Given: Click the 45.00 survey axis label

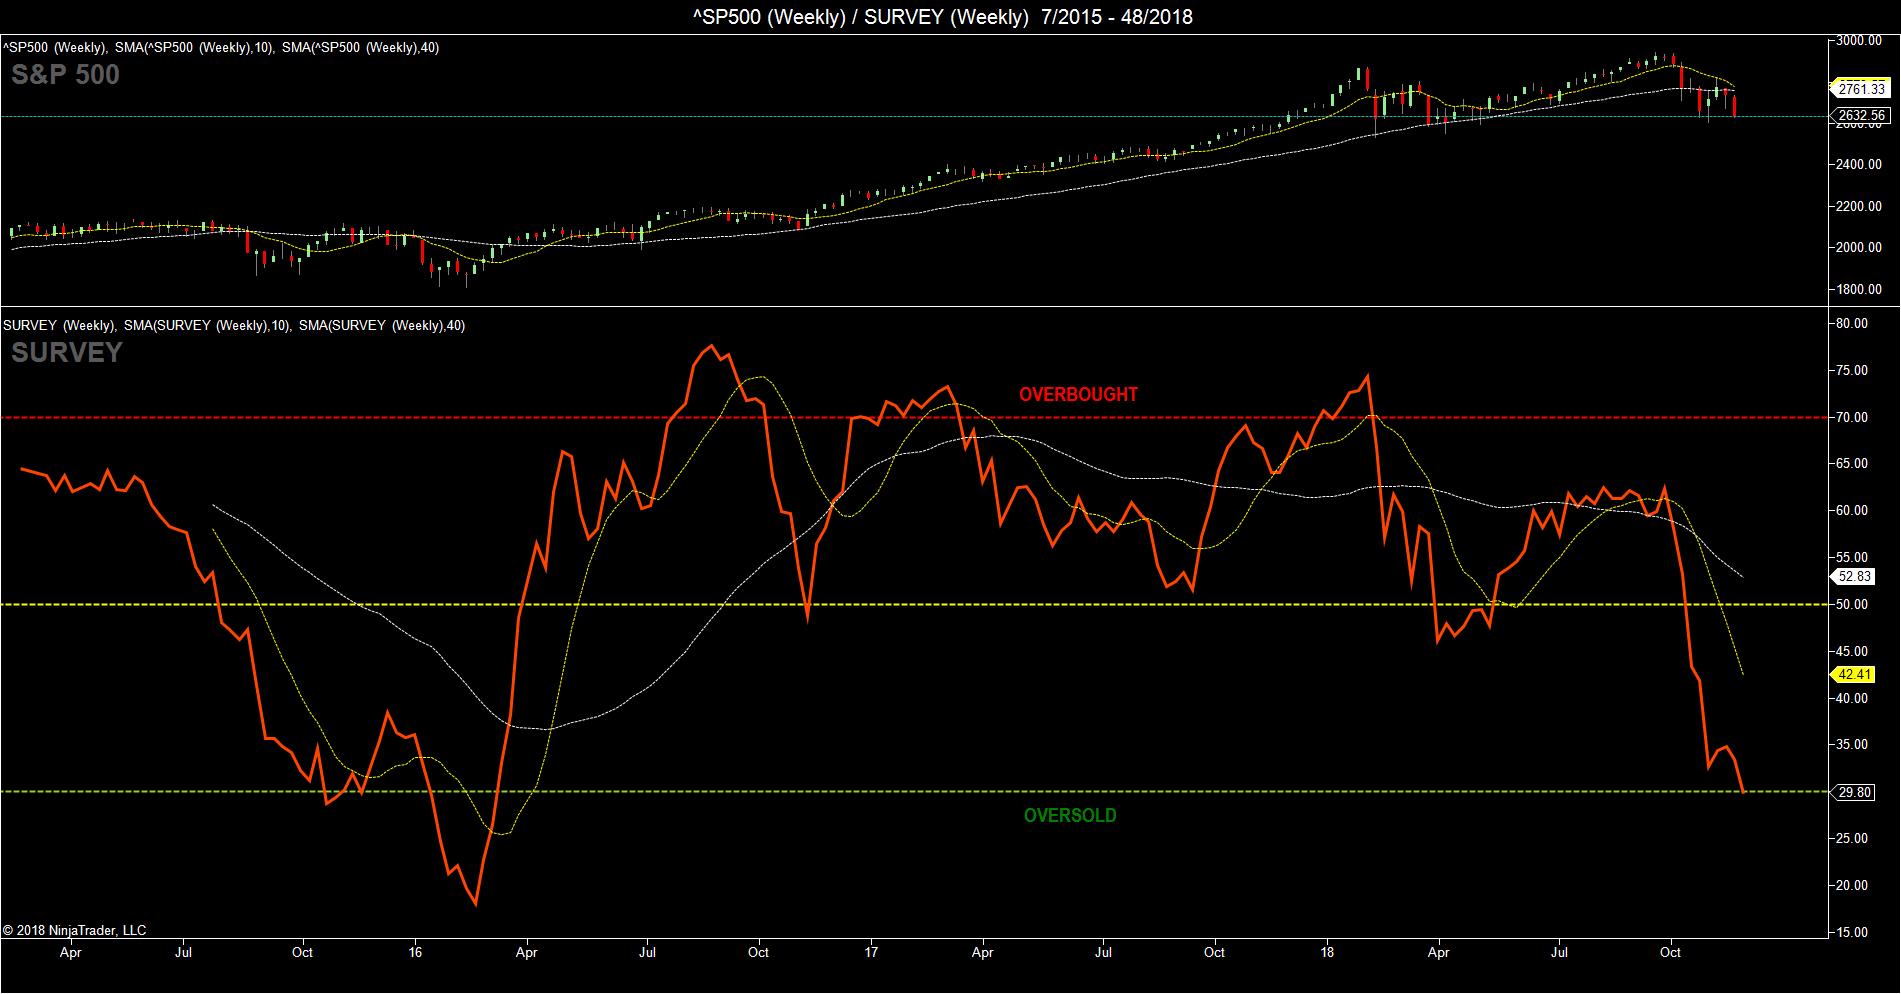Looking at the screenshot, I should 1853,651.
